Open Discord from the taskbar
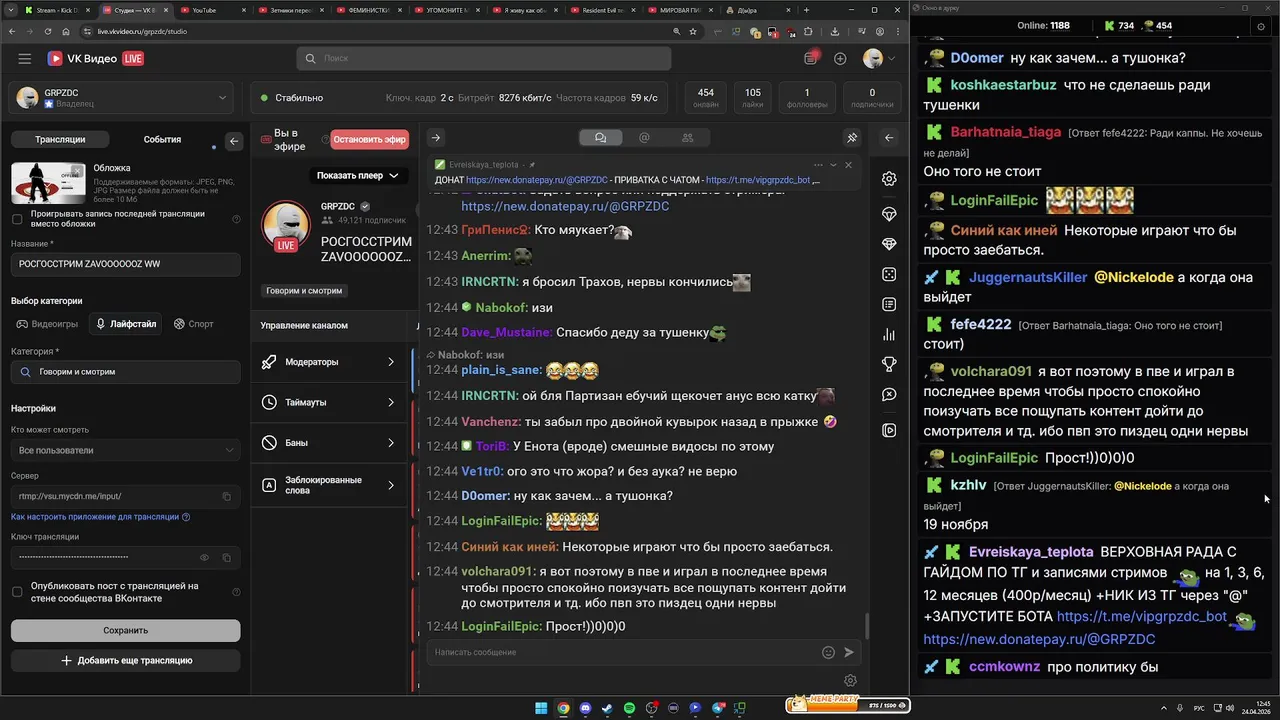 pyautogui.click(x=585, y=708)
